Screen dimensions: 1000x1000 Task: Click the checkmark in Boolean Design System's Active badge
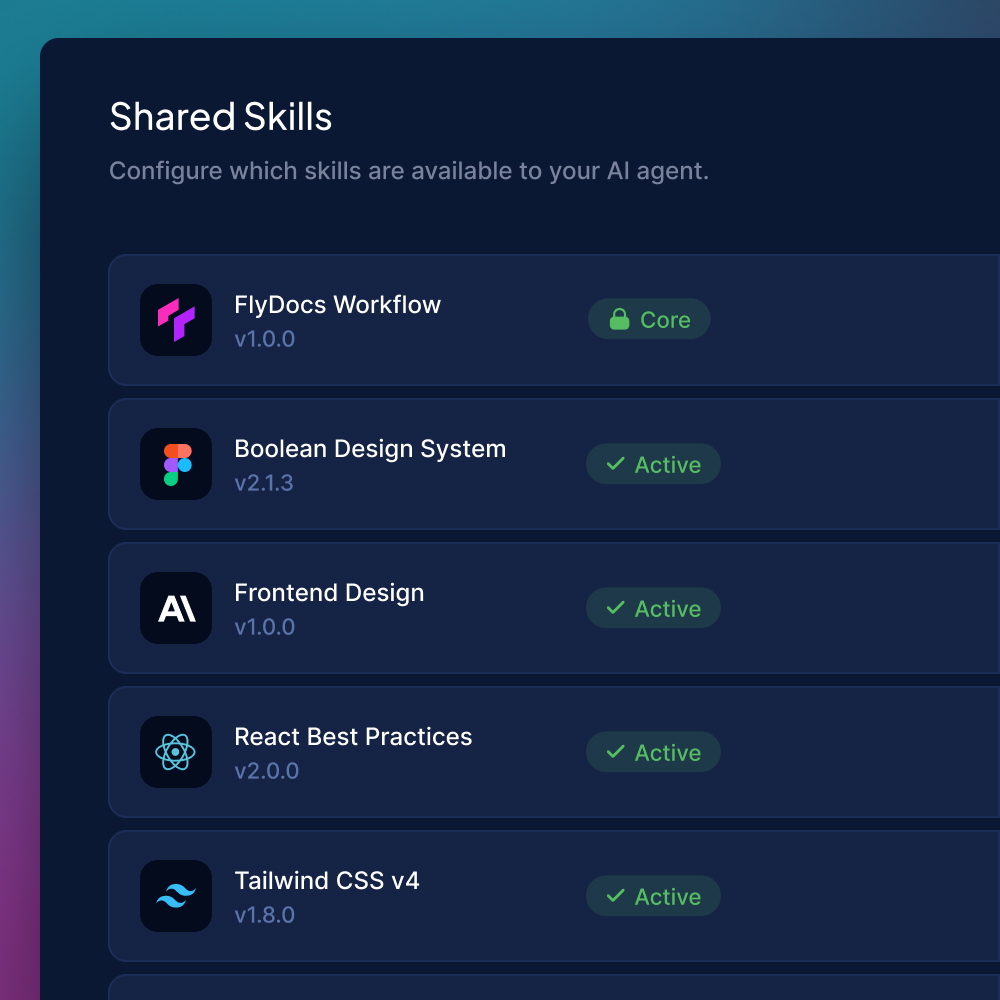(615, 464)
